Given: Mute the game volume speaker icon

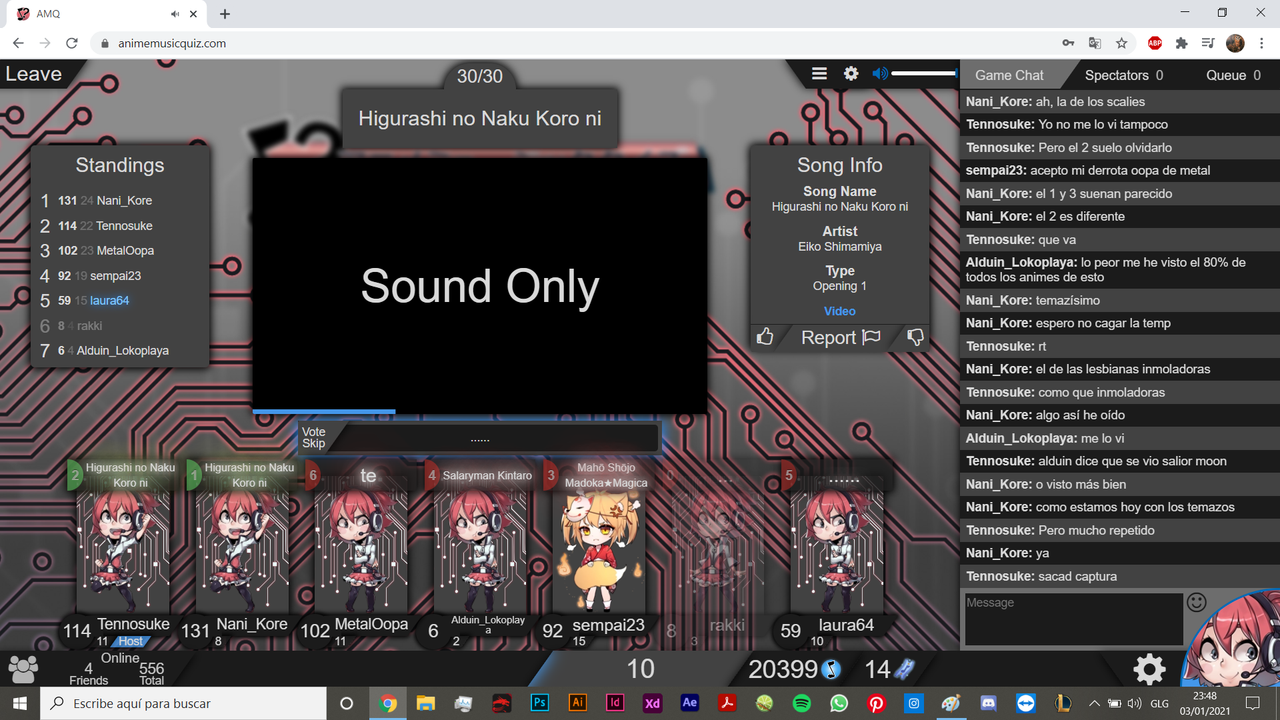Looking at the screenshot, I should pos(880,73).
